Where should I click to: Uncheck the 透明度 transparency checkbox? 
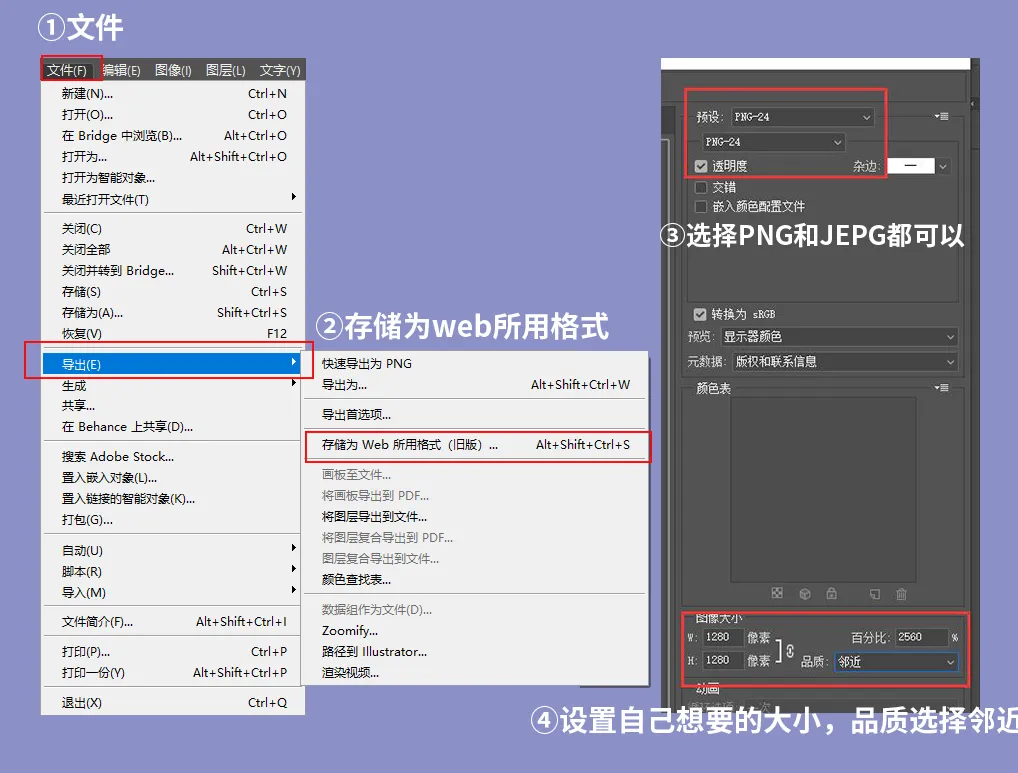coord(701,166)
